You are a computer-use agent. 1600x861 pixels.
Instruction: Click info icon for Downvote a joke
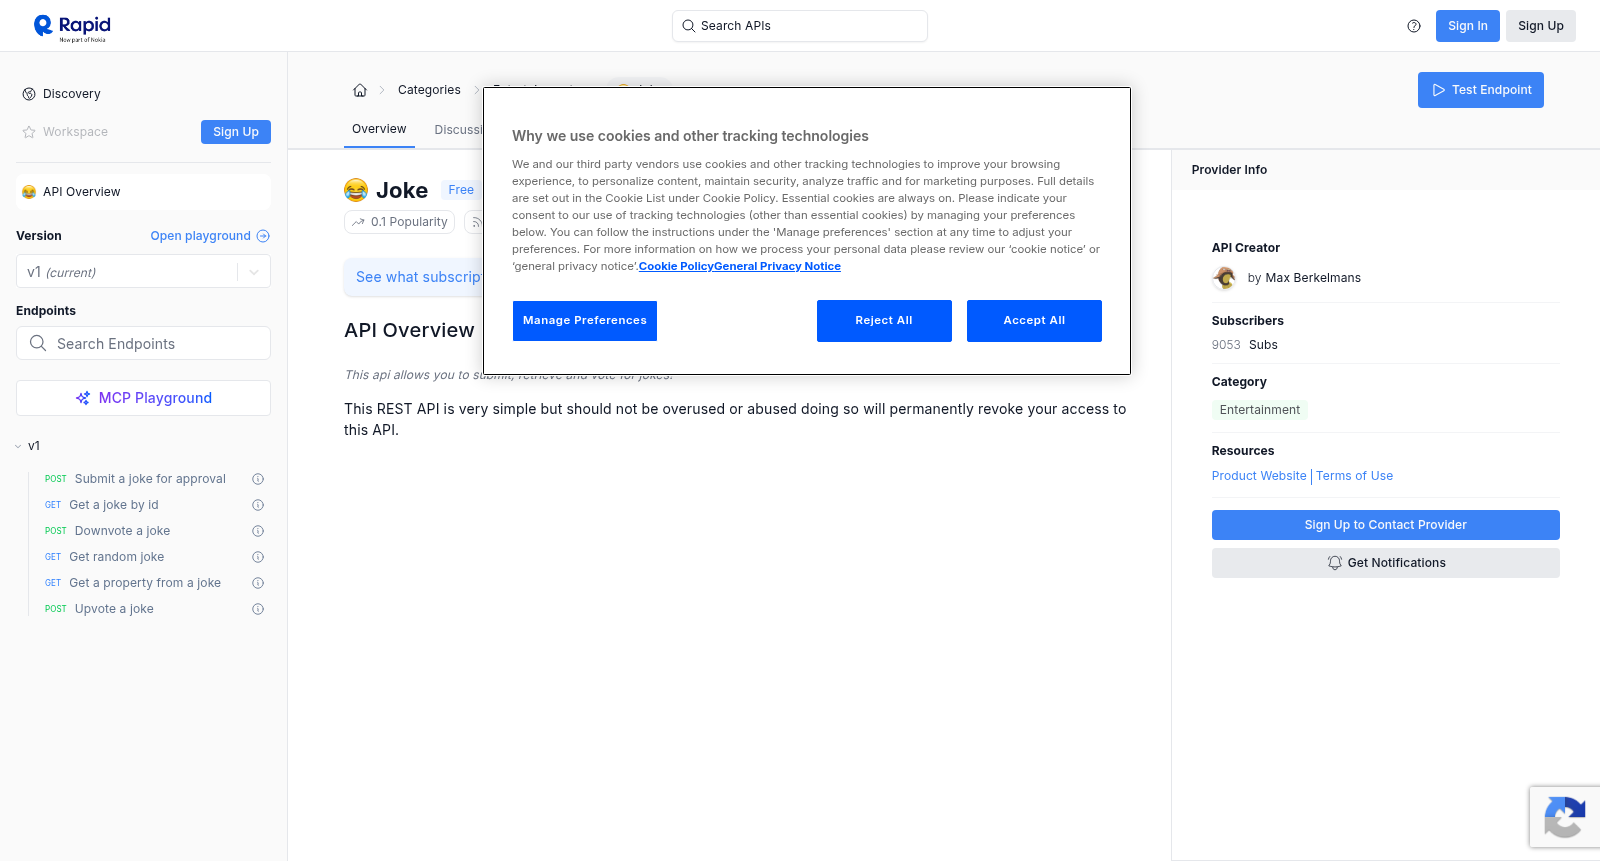click(x=258, y=531)
